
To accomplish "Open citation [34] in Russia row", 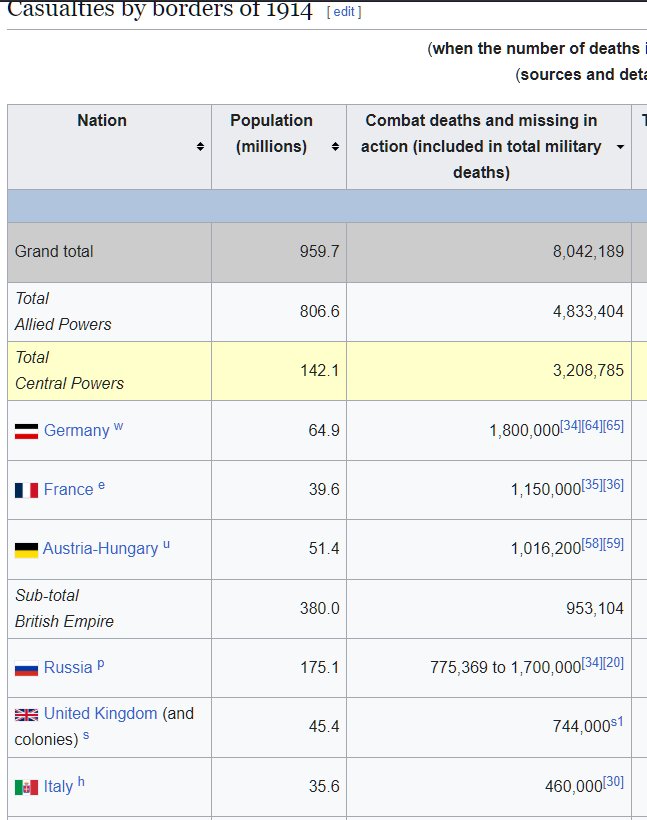I will [592, 663].
